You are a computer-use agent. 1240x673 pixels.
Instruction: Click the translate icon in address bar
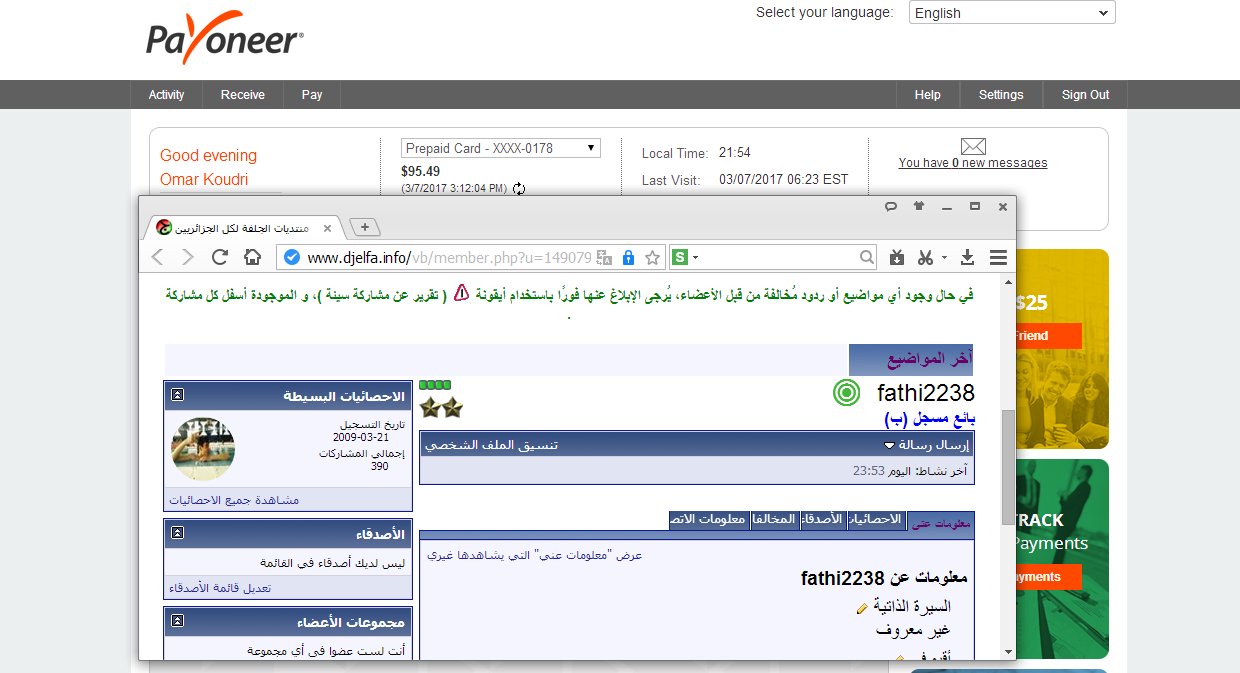point(604,257)
